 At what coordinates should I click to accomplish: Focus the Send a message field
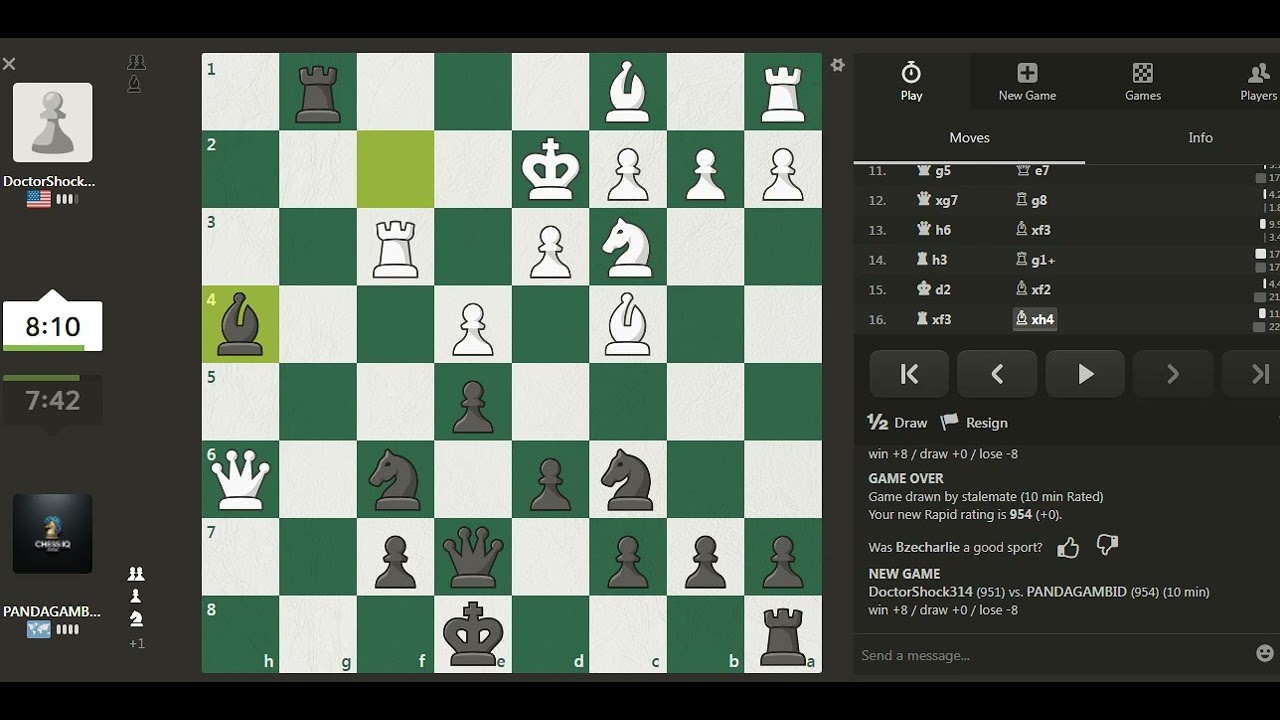pyautogui.click(x=1050, y=655)
